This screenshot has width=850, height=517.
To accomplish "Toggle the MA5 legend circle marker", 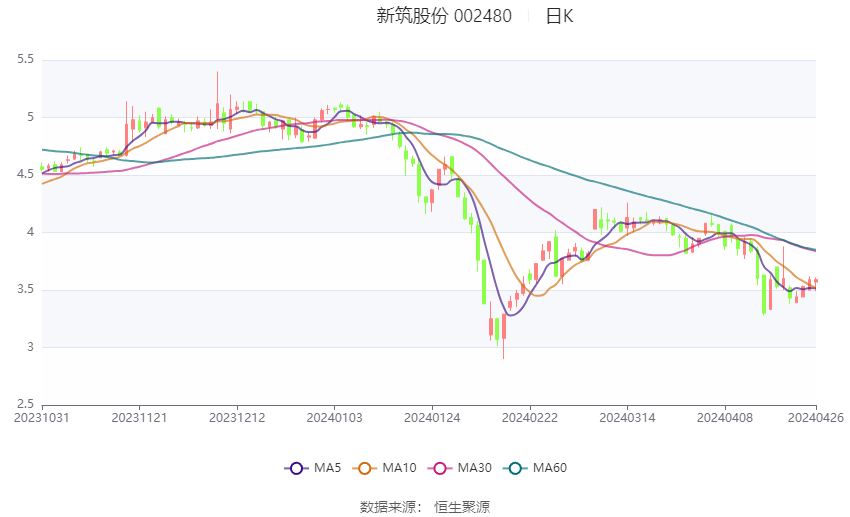I will pyautogui.click(x=296, y=468).
